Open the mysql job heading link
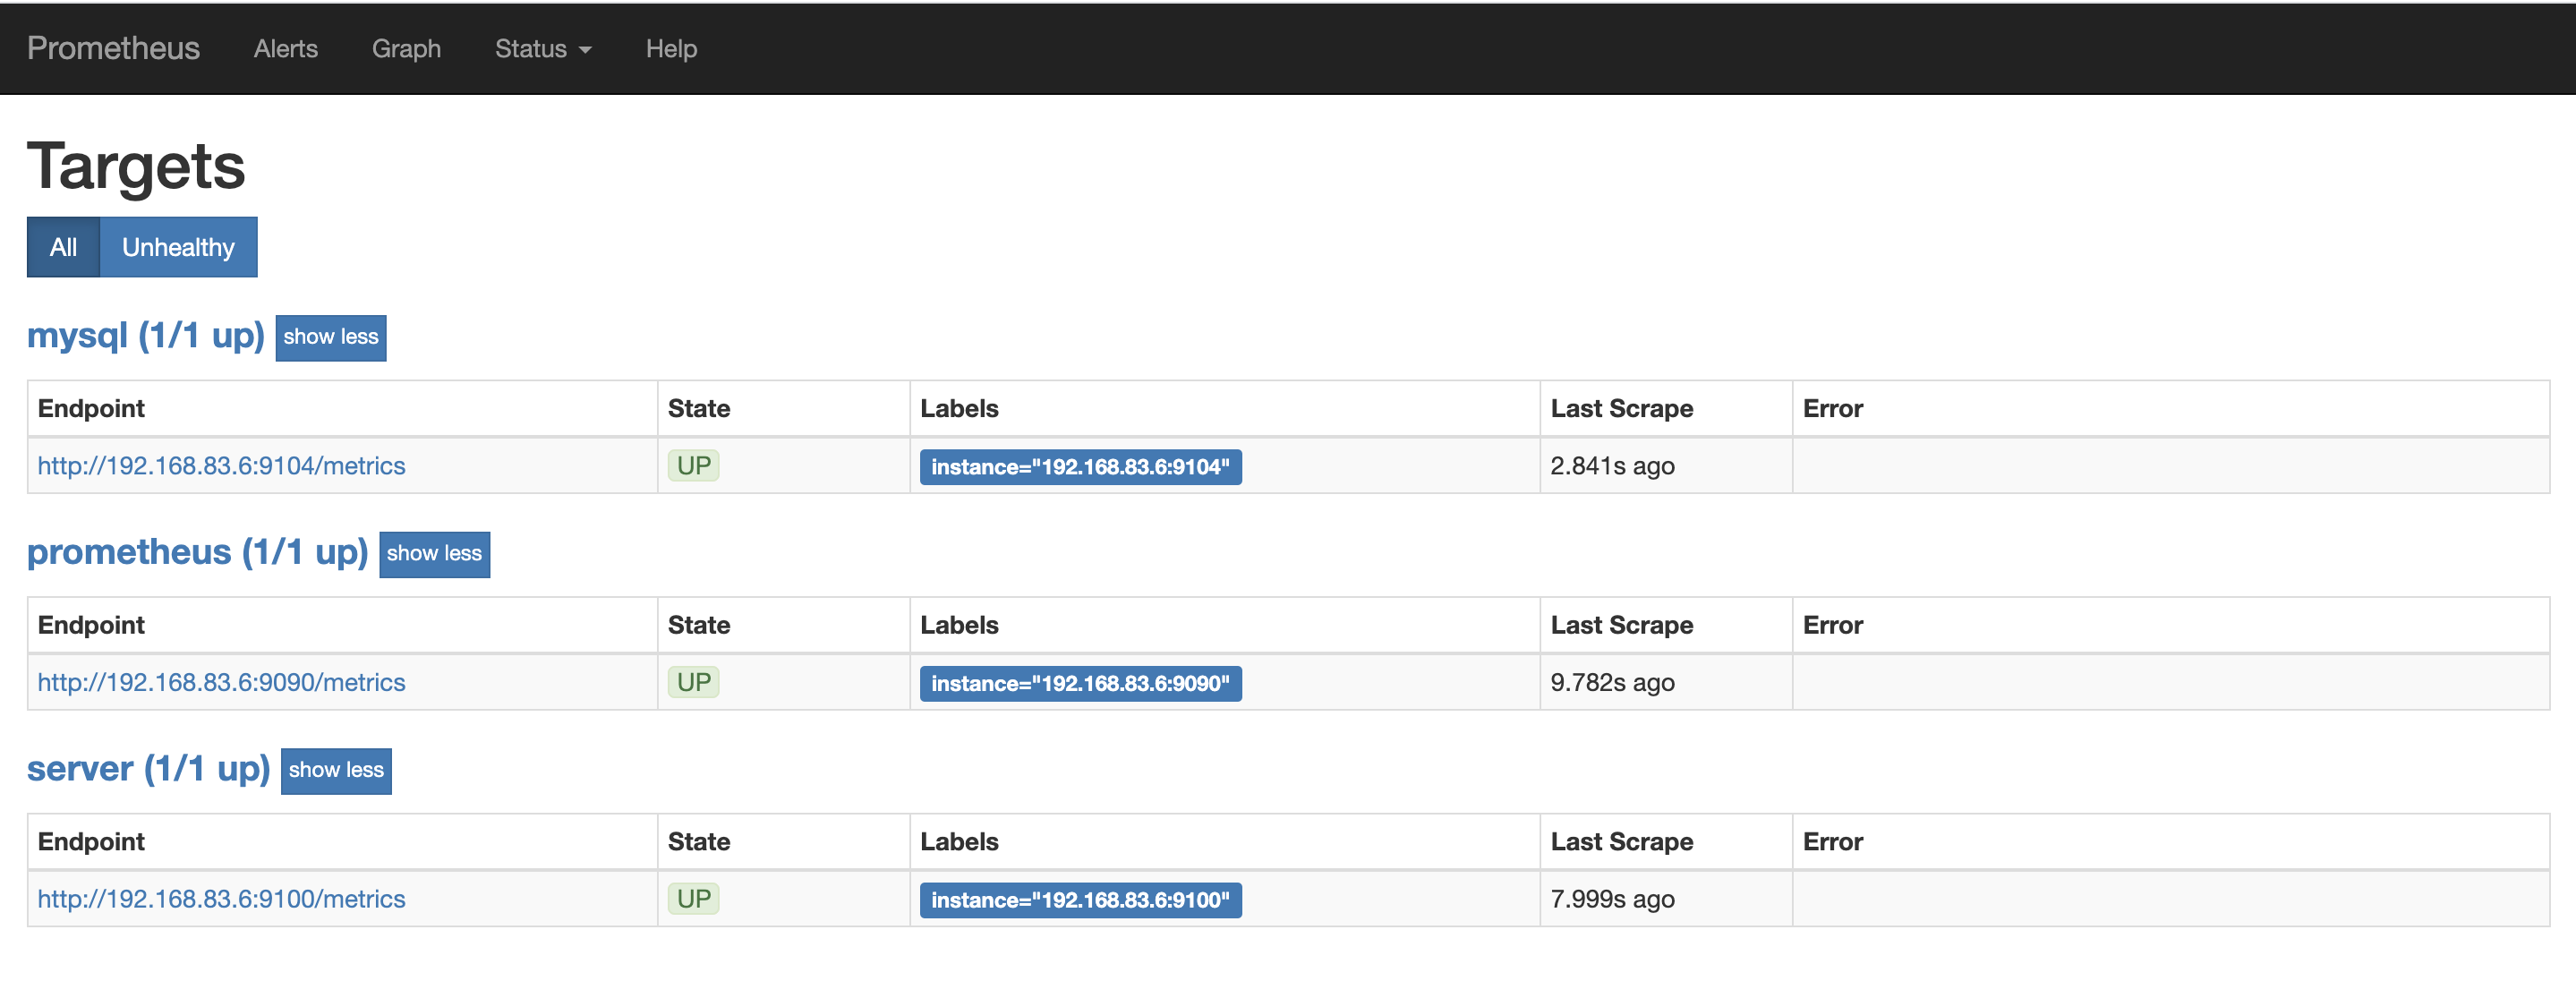The height and width of the screenshot is (981, 2576). (145, 335)
